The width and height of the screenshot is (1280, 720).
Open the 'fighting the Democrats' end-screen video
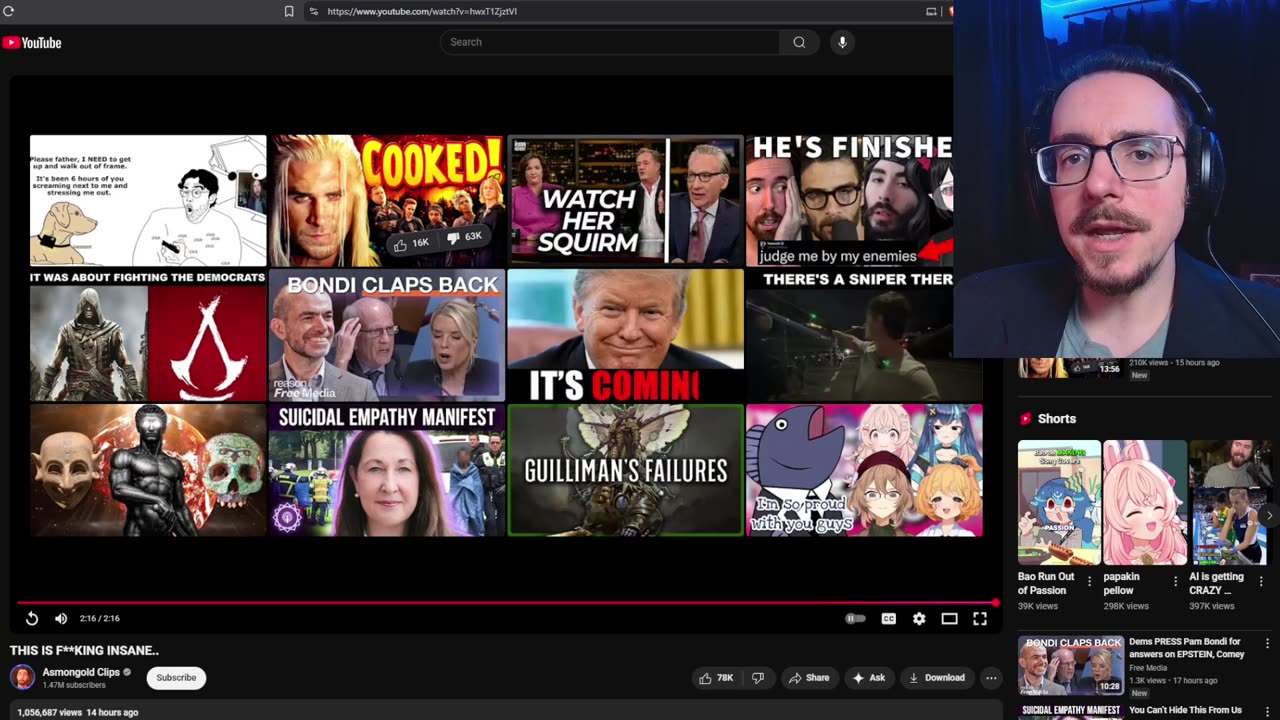(148, 335)
